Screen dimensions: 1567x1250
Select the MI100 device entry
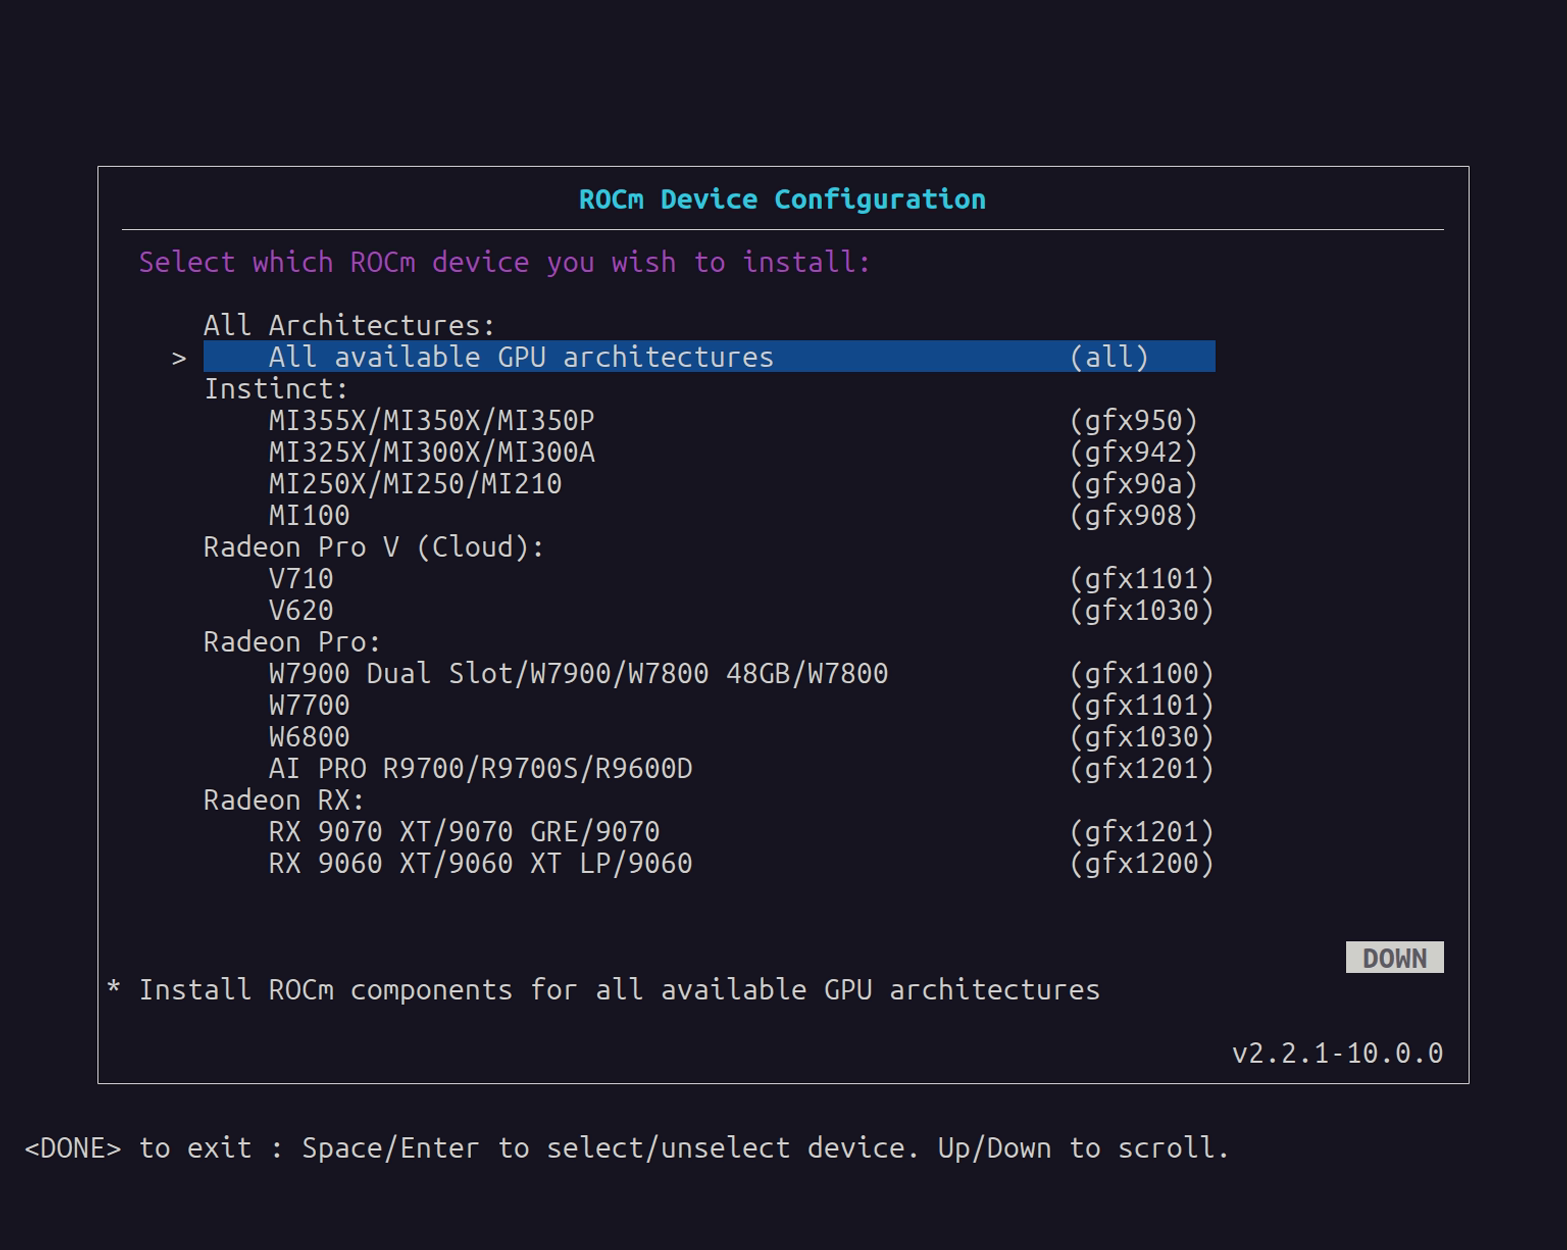coord(733,516)
